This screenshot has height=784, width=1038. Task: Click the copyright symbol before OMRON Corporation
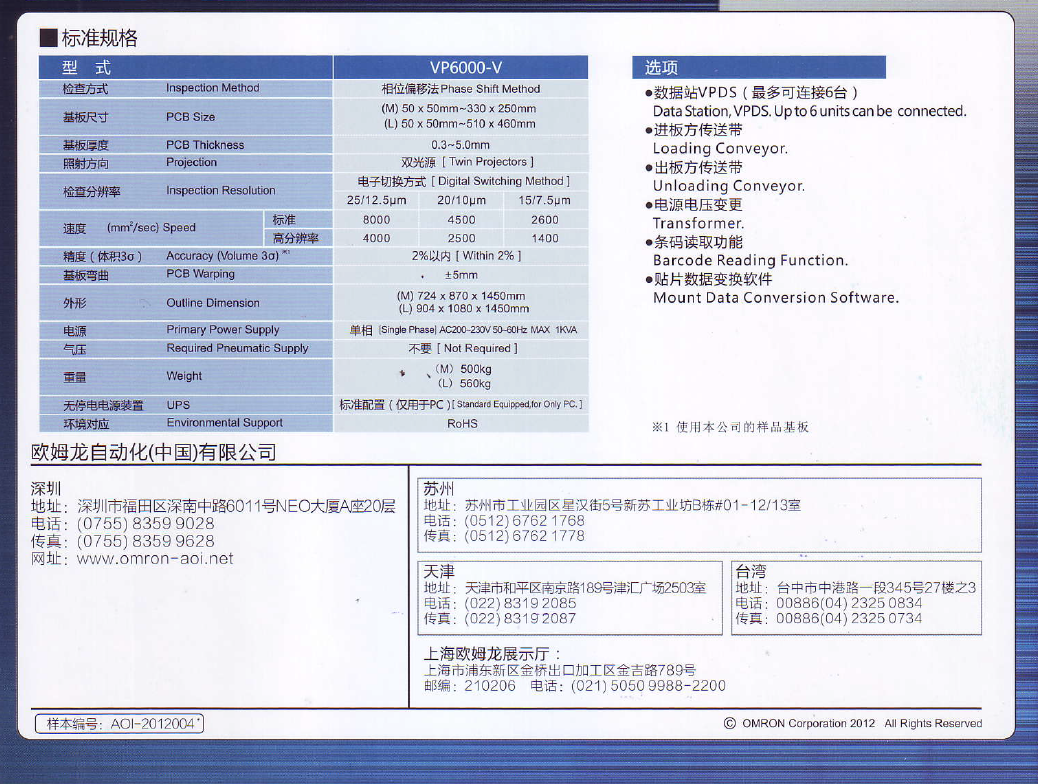coord(730,723)
